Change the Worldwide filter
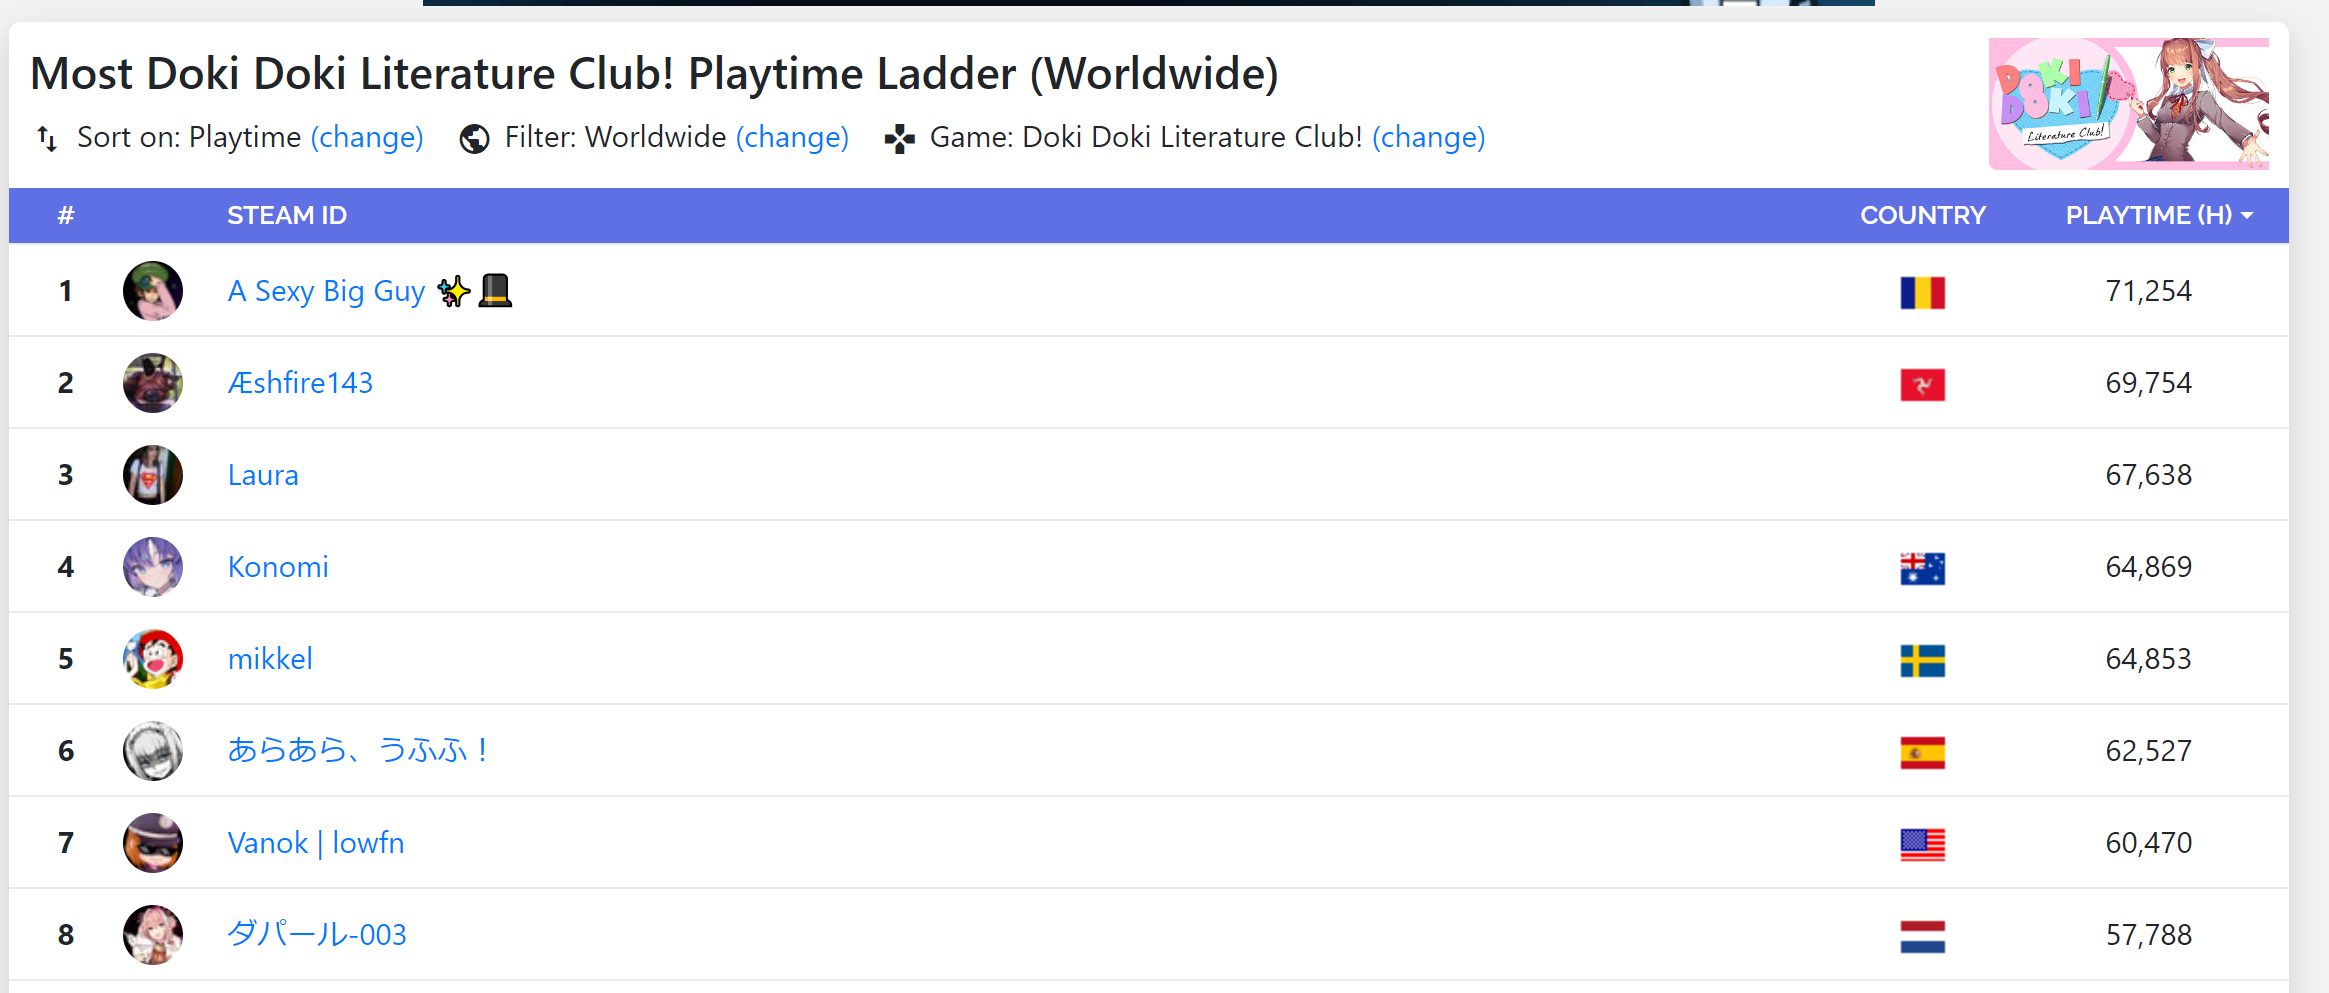 792,137
